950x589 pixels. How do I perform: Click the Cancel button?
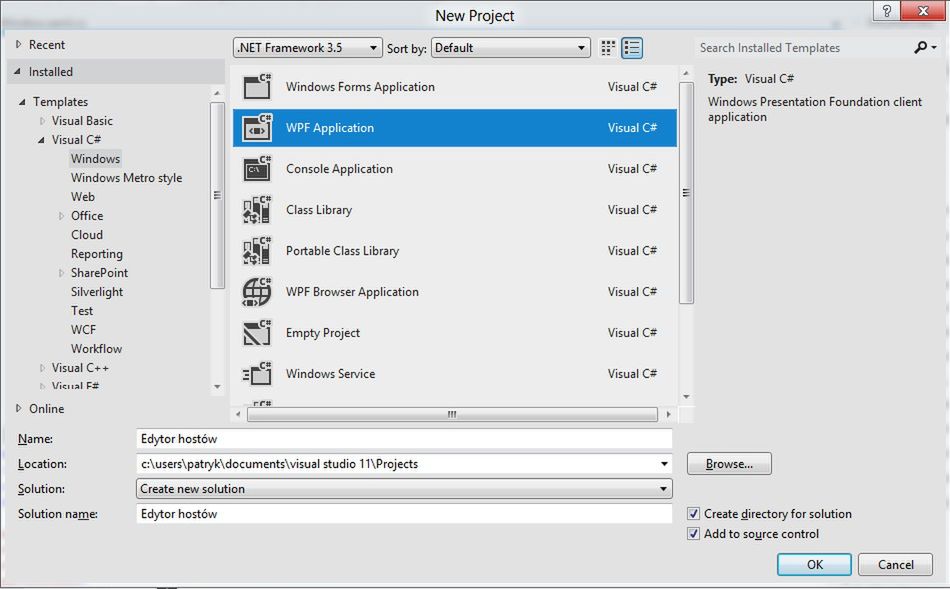pyautogui.click(x=895, y=564)
